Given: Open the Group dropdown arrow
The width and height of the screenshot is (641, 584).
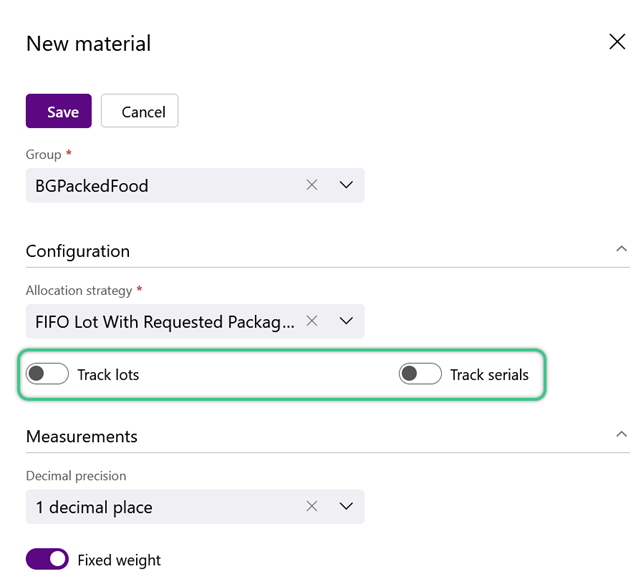Looking at the screenshot, I should click(x=346, y=185).
